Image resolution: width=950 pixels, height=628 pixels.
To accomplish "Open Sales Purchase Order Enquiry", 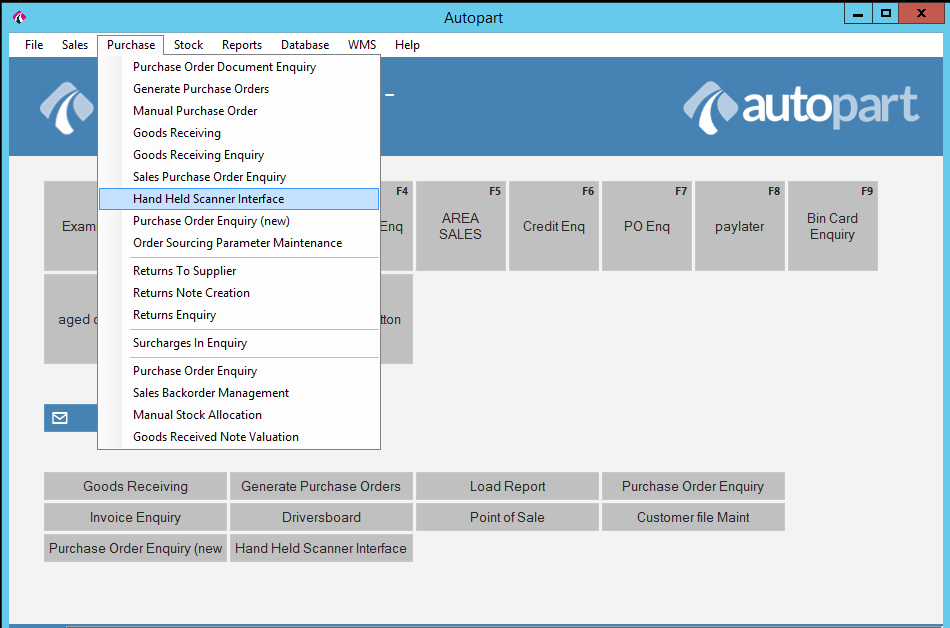I will pos(239,177).
